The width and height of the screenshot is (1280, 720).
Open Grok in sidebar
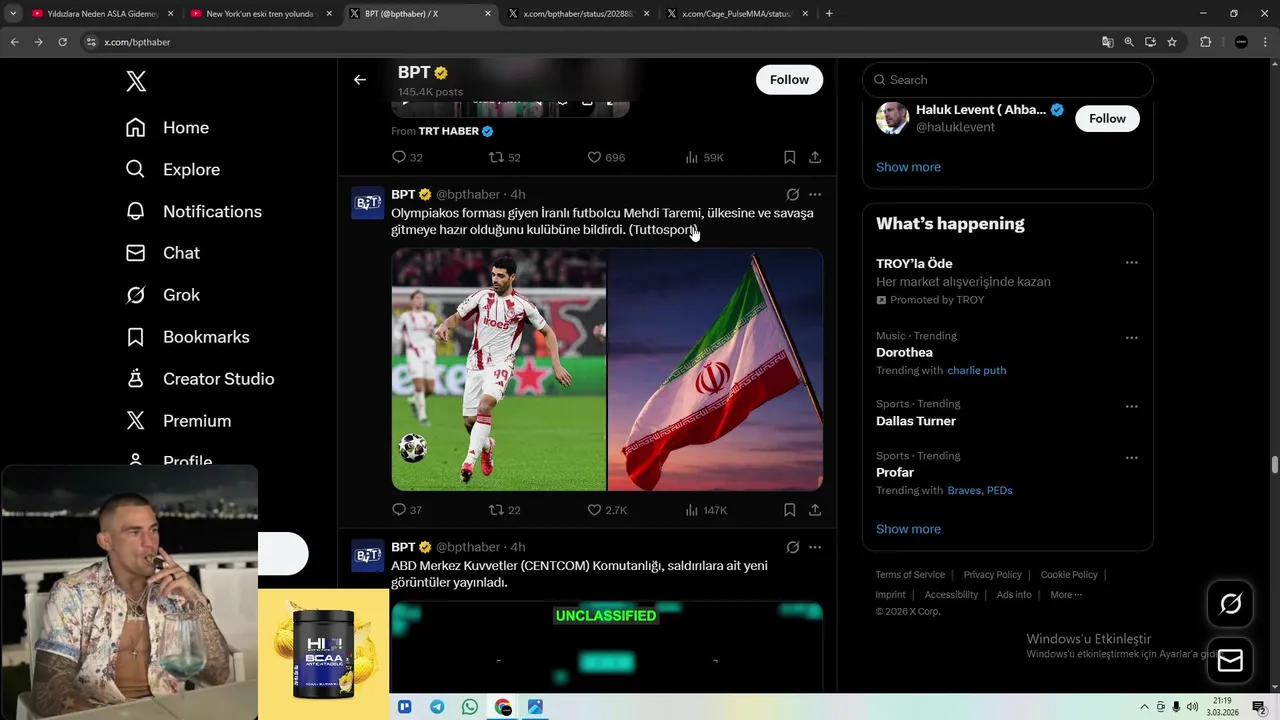pos(162,296)
